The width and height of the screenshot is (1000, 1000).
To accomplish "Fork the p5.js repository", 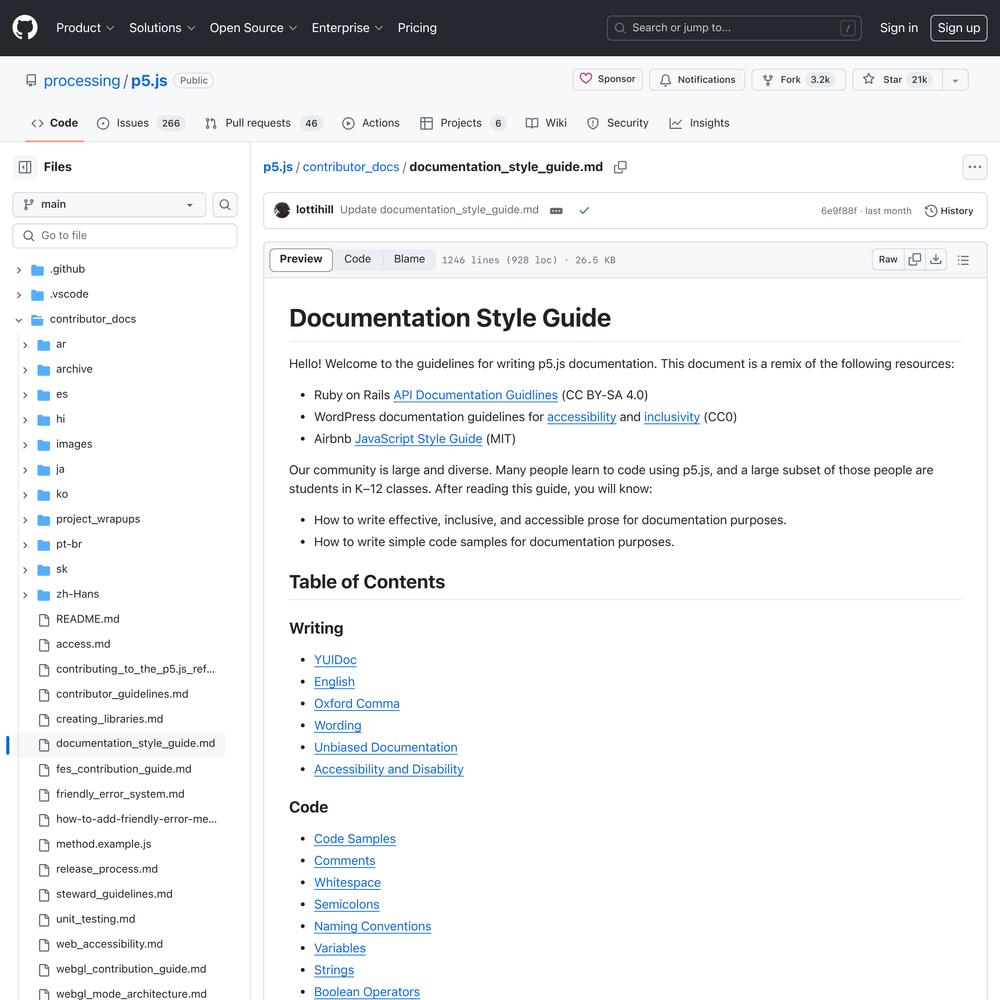I will coord(798,80).
